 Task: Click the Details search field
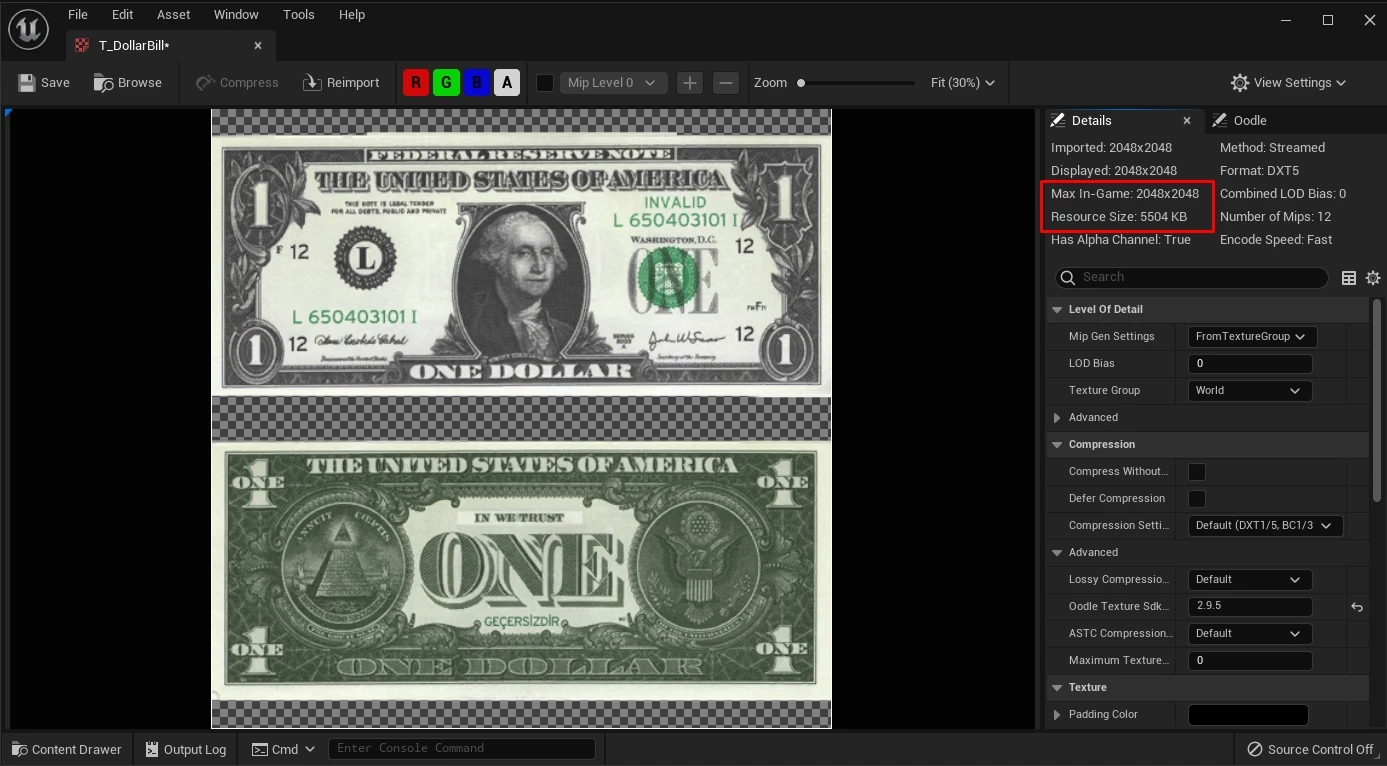[x=1191, y=277]
